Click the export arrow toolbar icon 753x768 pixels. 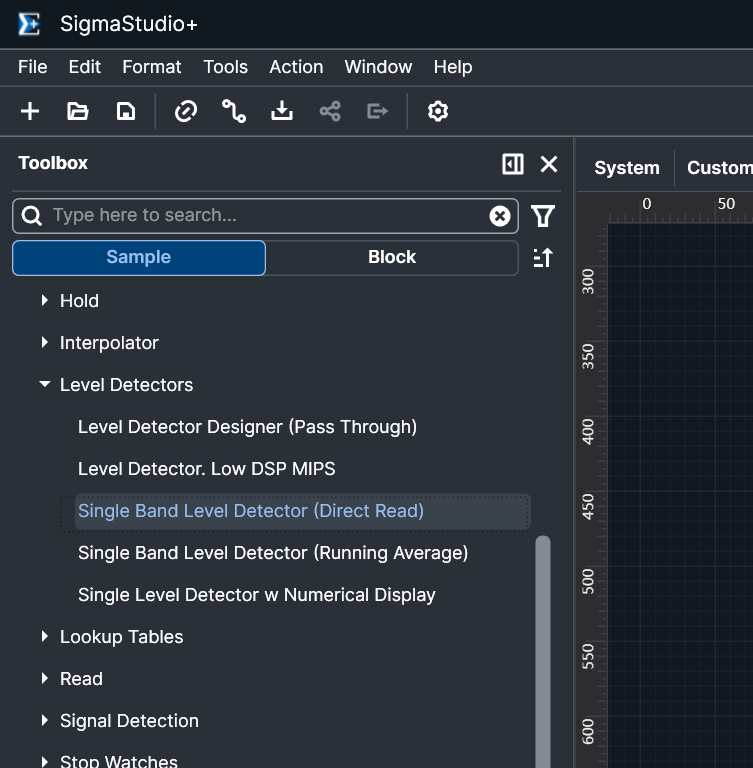click(377, 111)
